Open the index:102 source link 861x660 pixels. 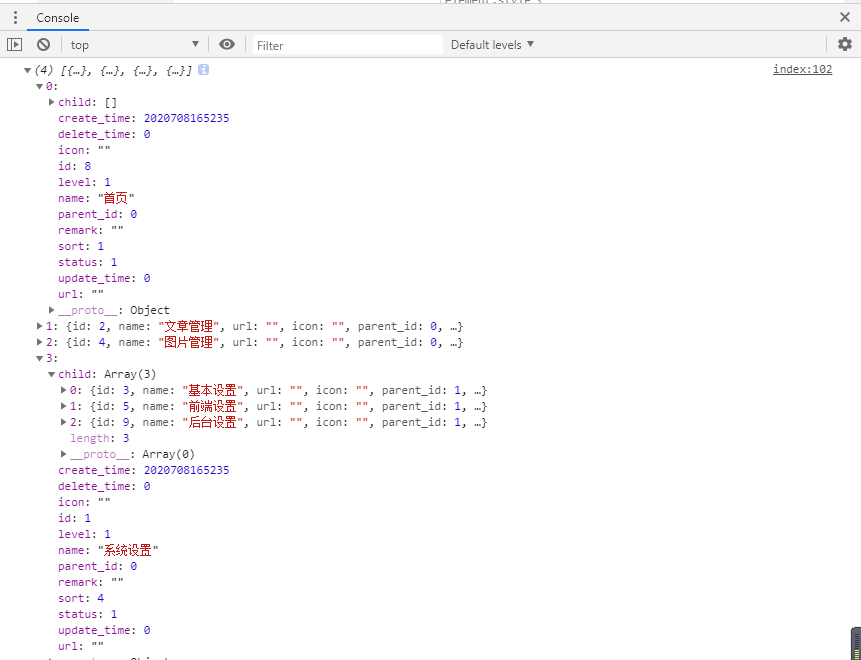pyautogui.click(x=802, y=69)
